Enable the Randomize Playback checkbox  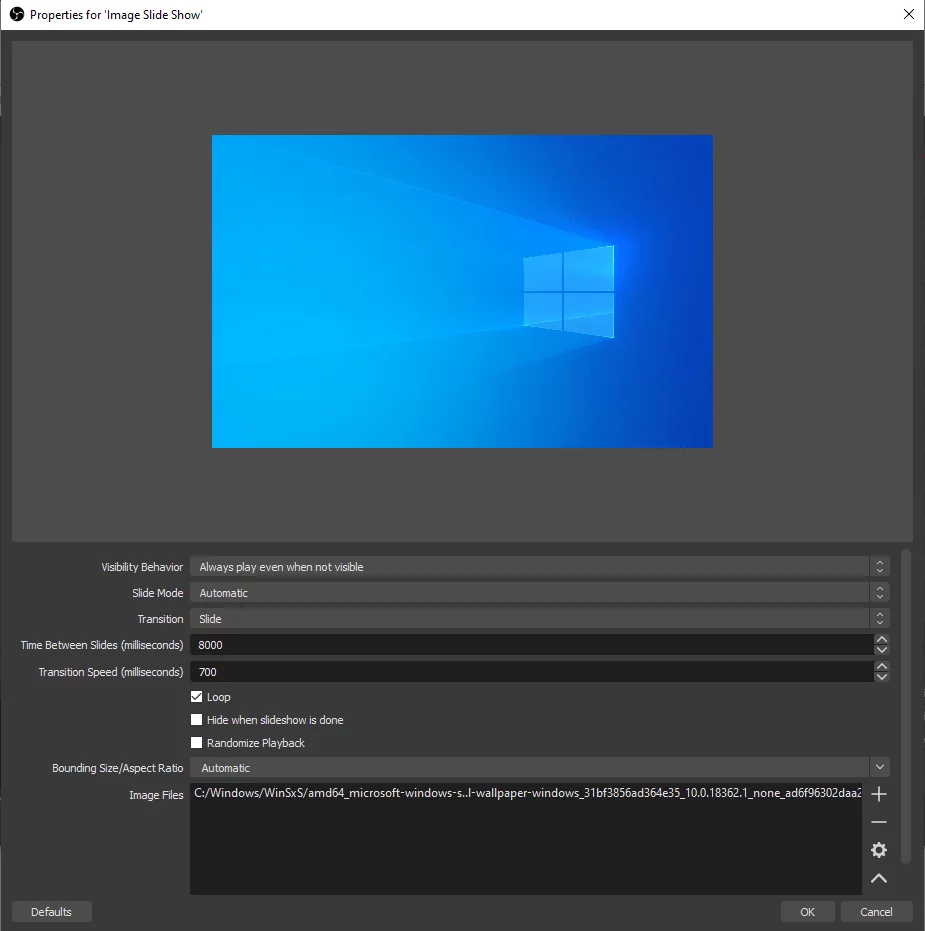click(x=197, y=743)
